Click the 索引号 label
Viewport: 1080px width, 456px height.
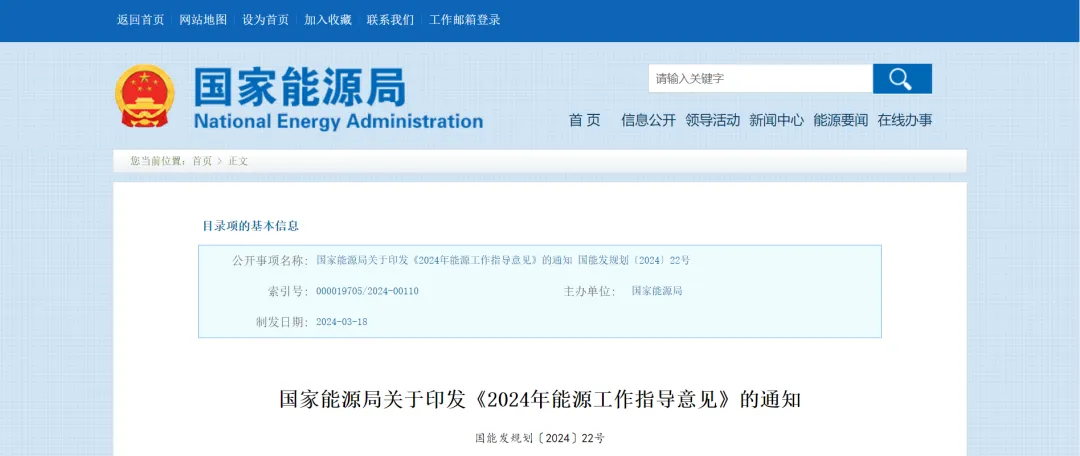[x=289, y=291]
